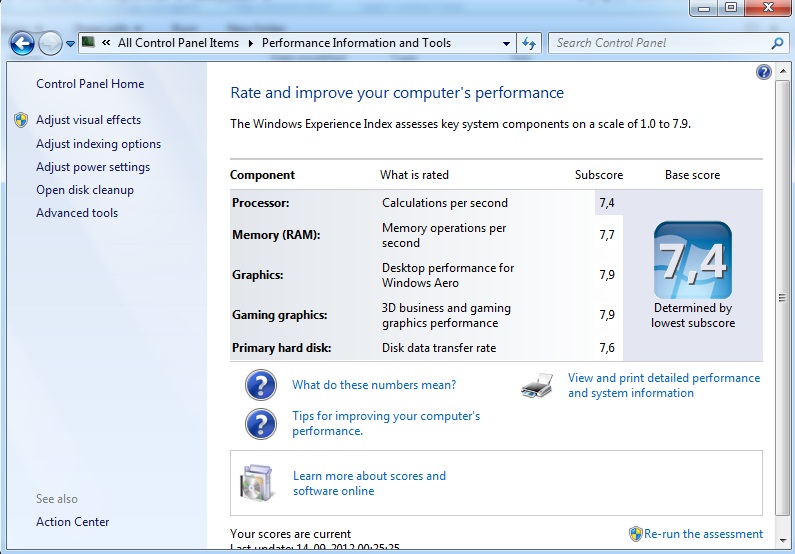Open What do these numbers mean?
795x554 pixels.
point(374,385)
